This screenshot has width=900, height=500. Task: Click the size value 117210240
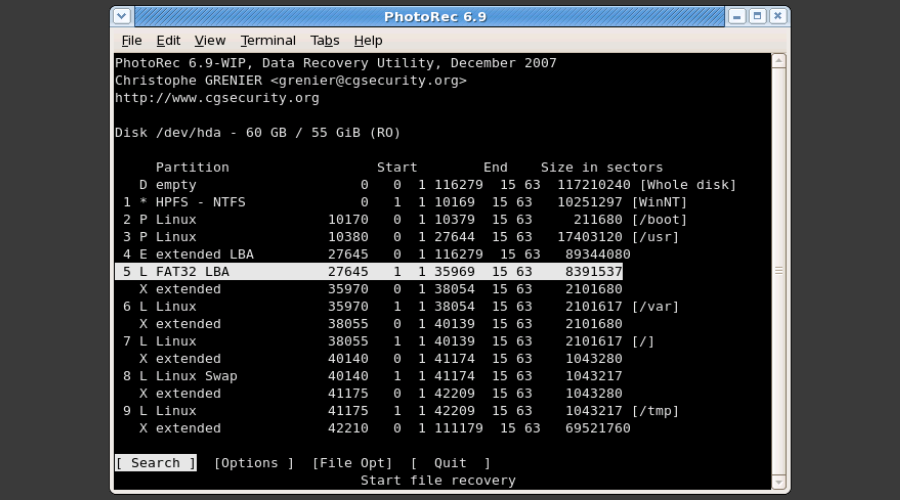pyautogui.click(x=594, y=185)
